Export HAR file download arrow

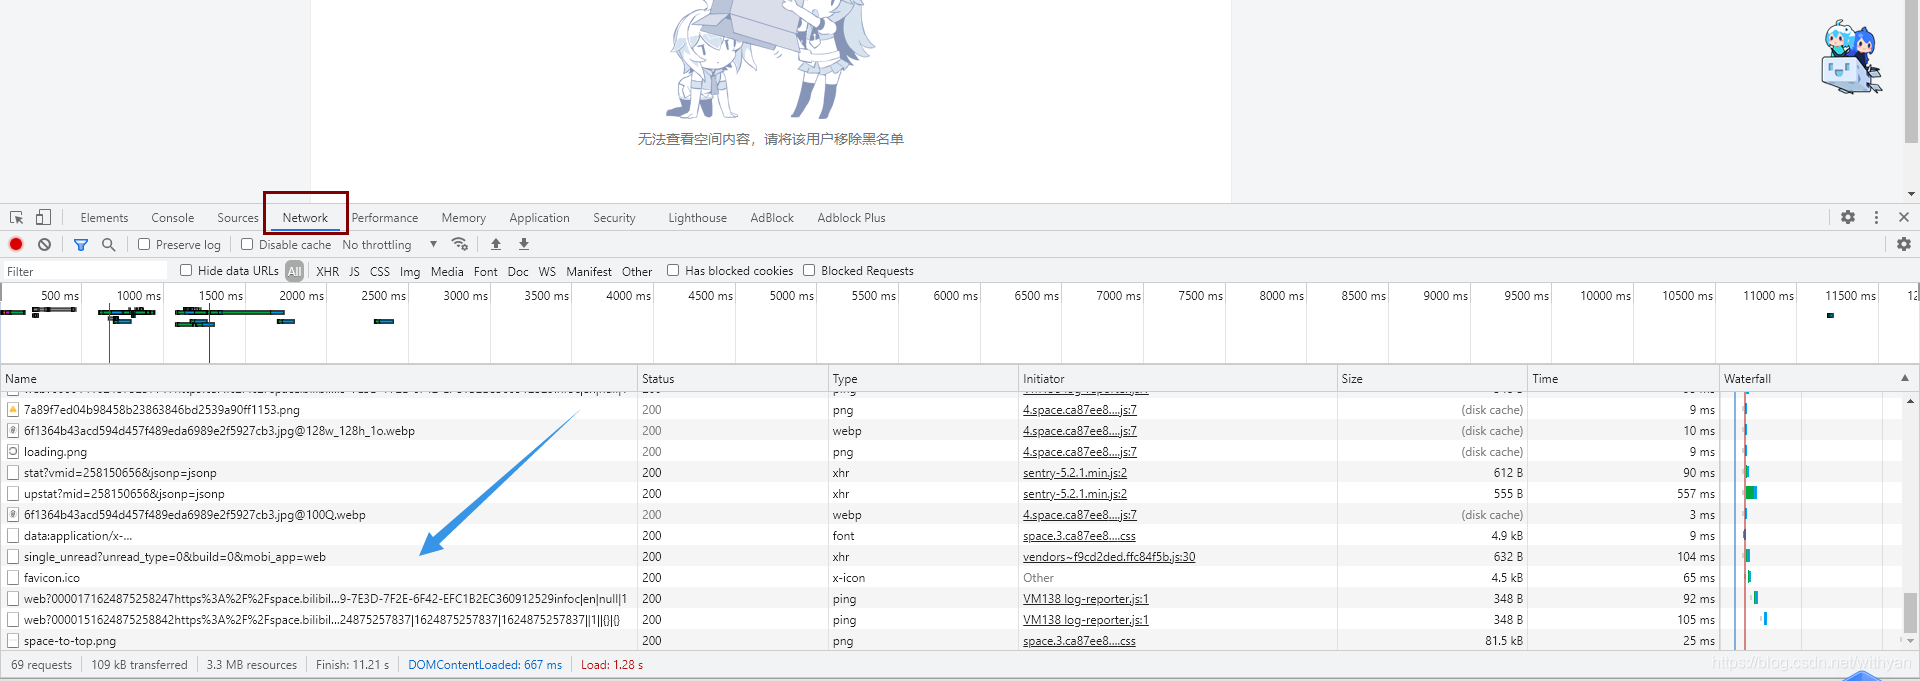[x=523, y=244]
